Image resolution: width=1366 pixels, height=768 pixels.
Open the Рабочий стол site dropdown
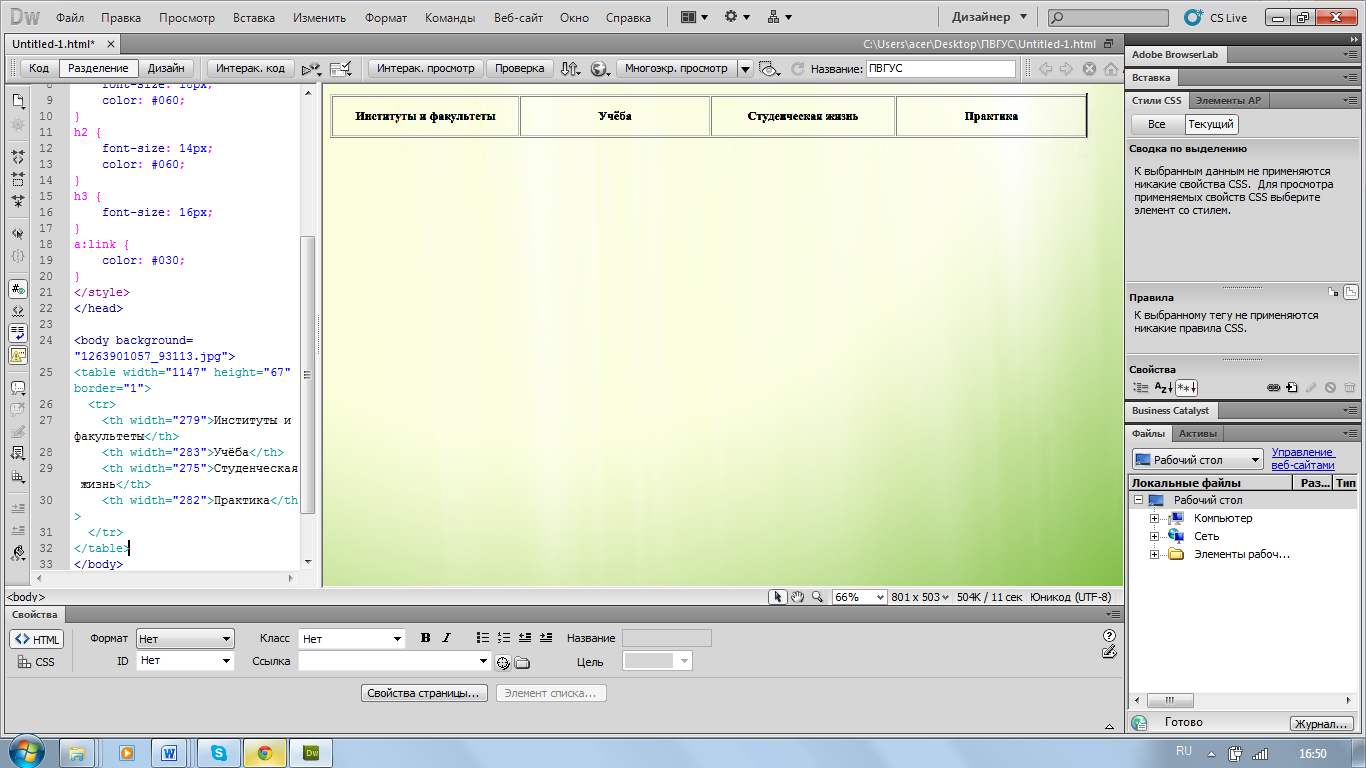point(1198,460)
